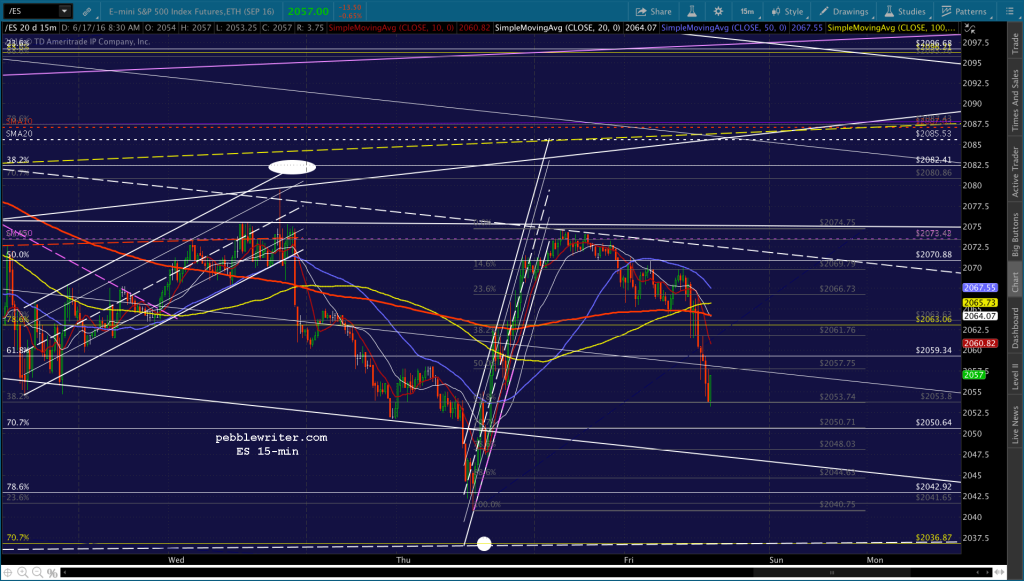Click the zoom in magnifier icon
The height and width of the screenshot is (581, 1024).
tap(23, 573)
